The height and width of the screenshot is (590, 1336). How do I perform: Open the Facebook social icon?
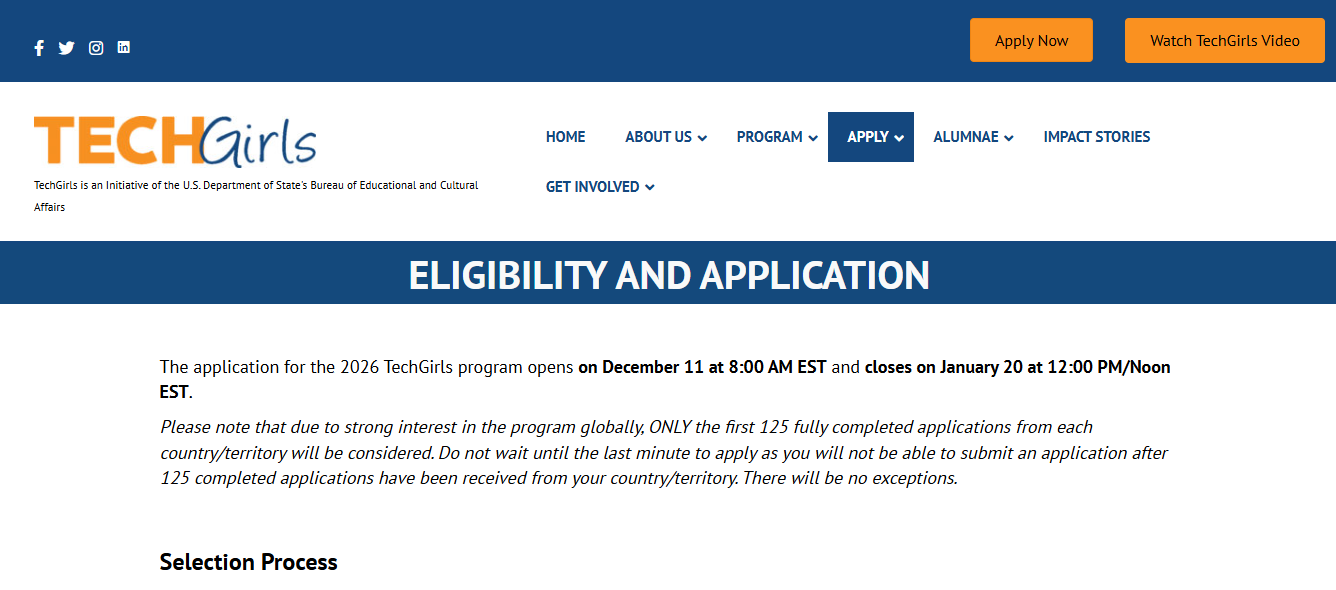coord(38,47)
